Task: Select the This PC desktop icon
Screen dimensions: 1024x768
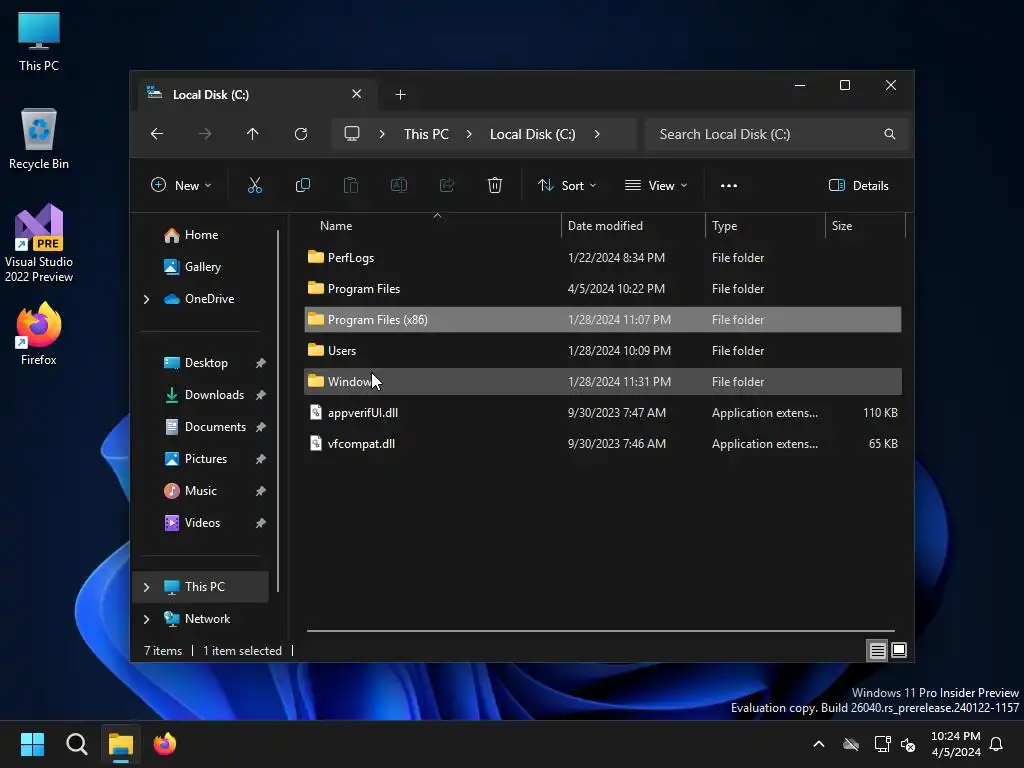Action: [39, 41]
